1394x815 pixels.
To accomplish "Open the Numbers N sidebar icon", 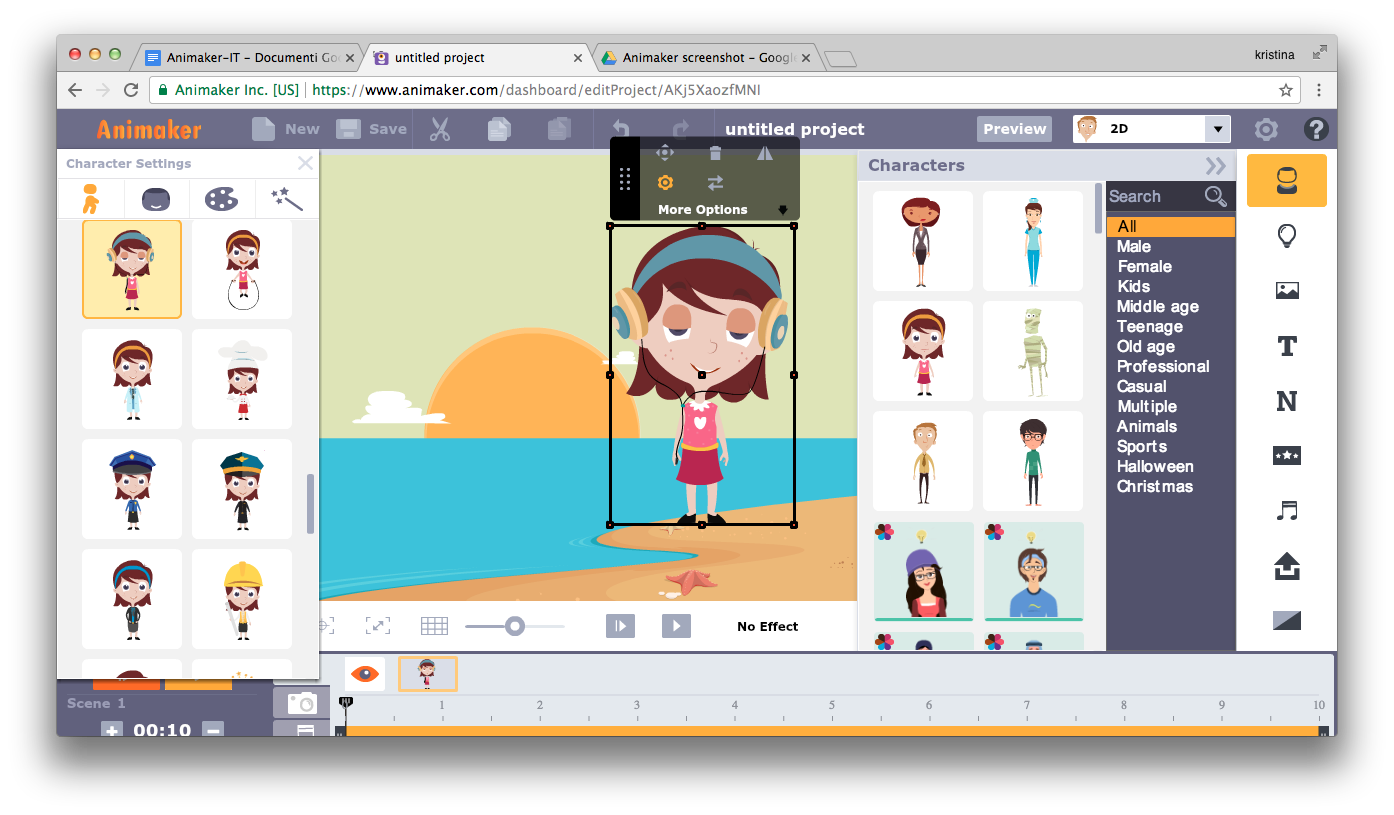I will [x=1287, y=401].
